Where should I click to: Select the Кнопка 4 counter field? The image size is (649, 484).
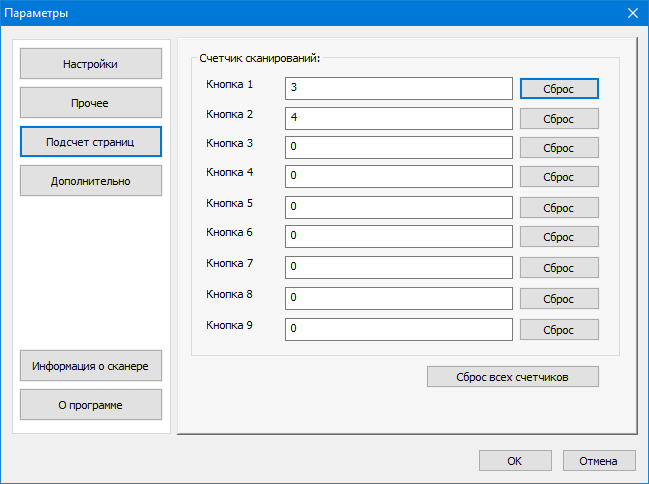[x=398, y=177]
